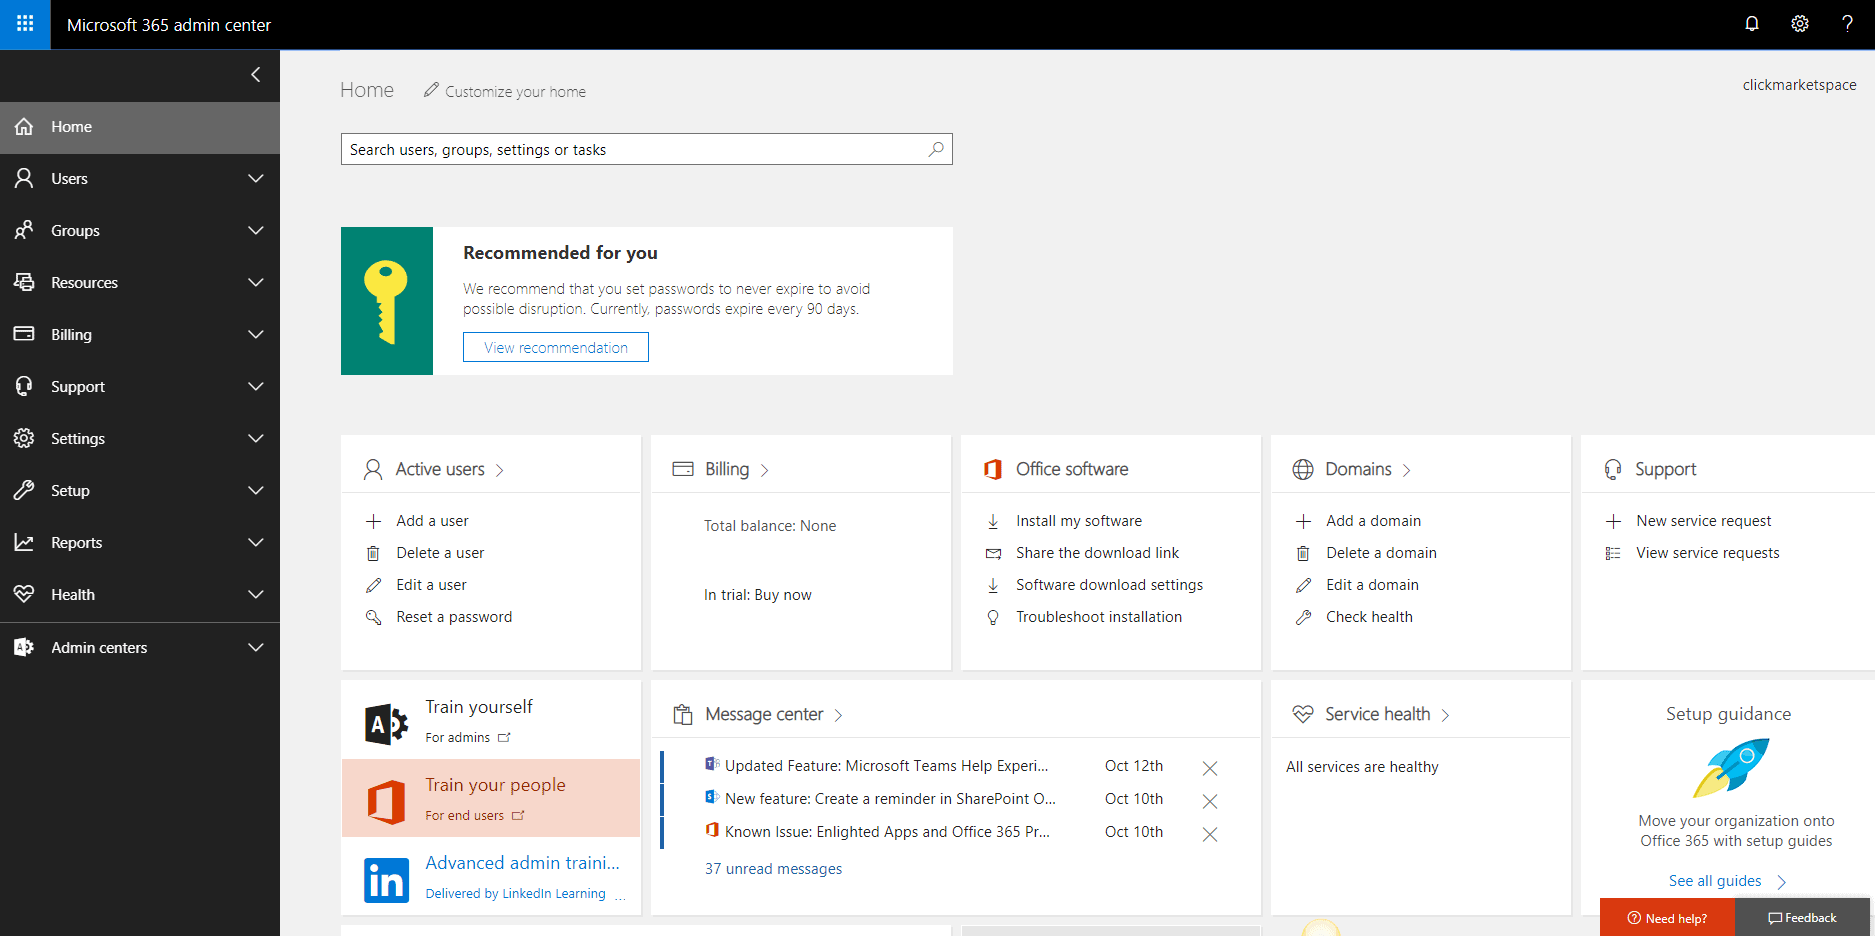This screenshot has width=1875, height=936.
Task: Click the Feedback button
Action: click(1802, 918)
